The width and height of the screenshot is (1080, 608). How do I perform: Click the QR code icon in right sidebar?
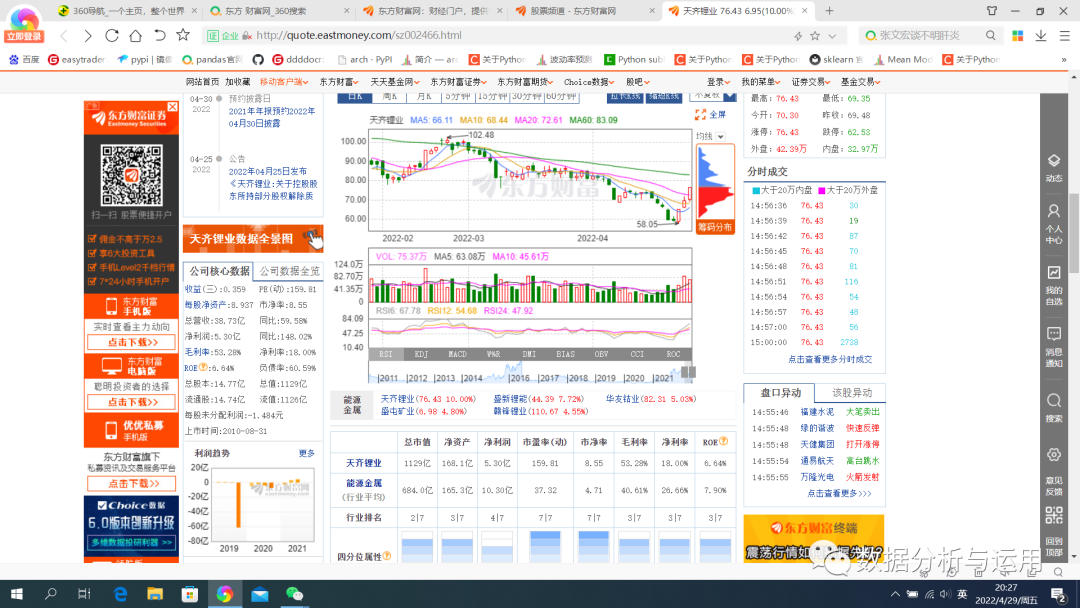tap(1053, 515)
